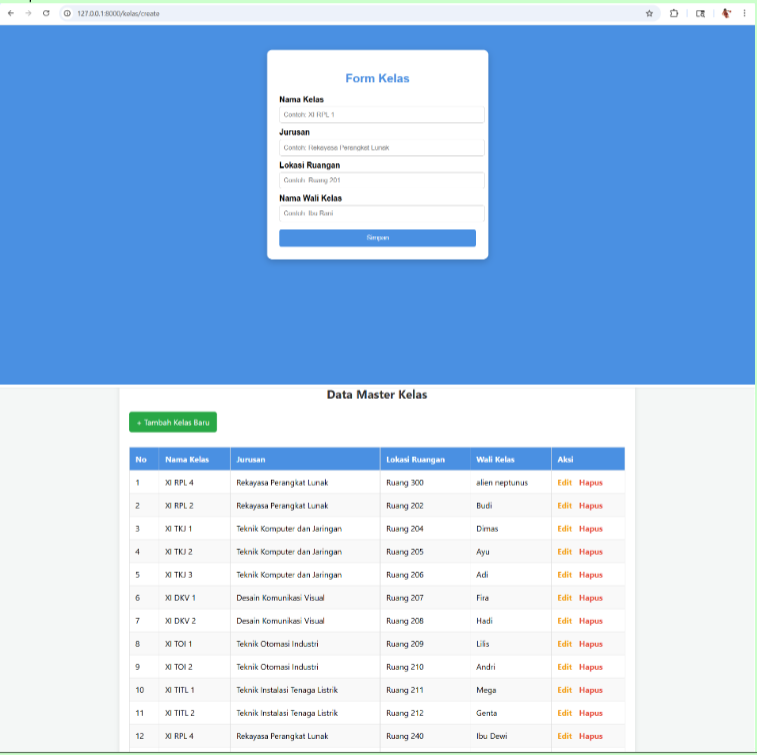Edit the XI RPL 4 row with alien neptunus
Screen dimensions: 757x755
click(564, 483)
